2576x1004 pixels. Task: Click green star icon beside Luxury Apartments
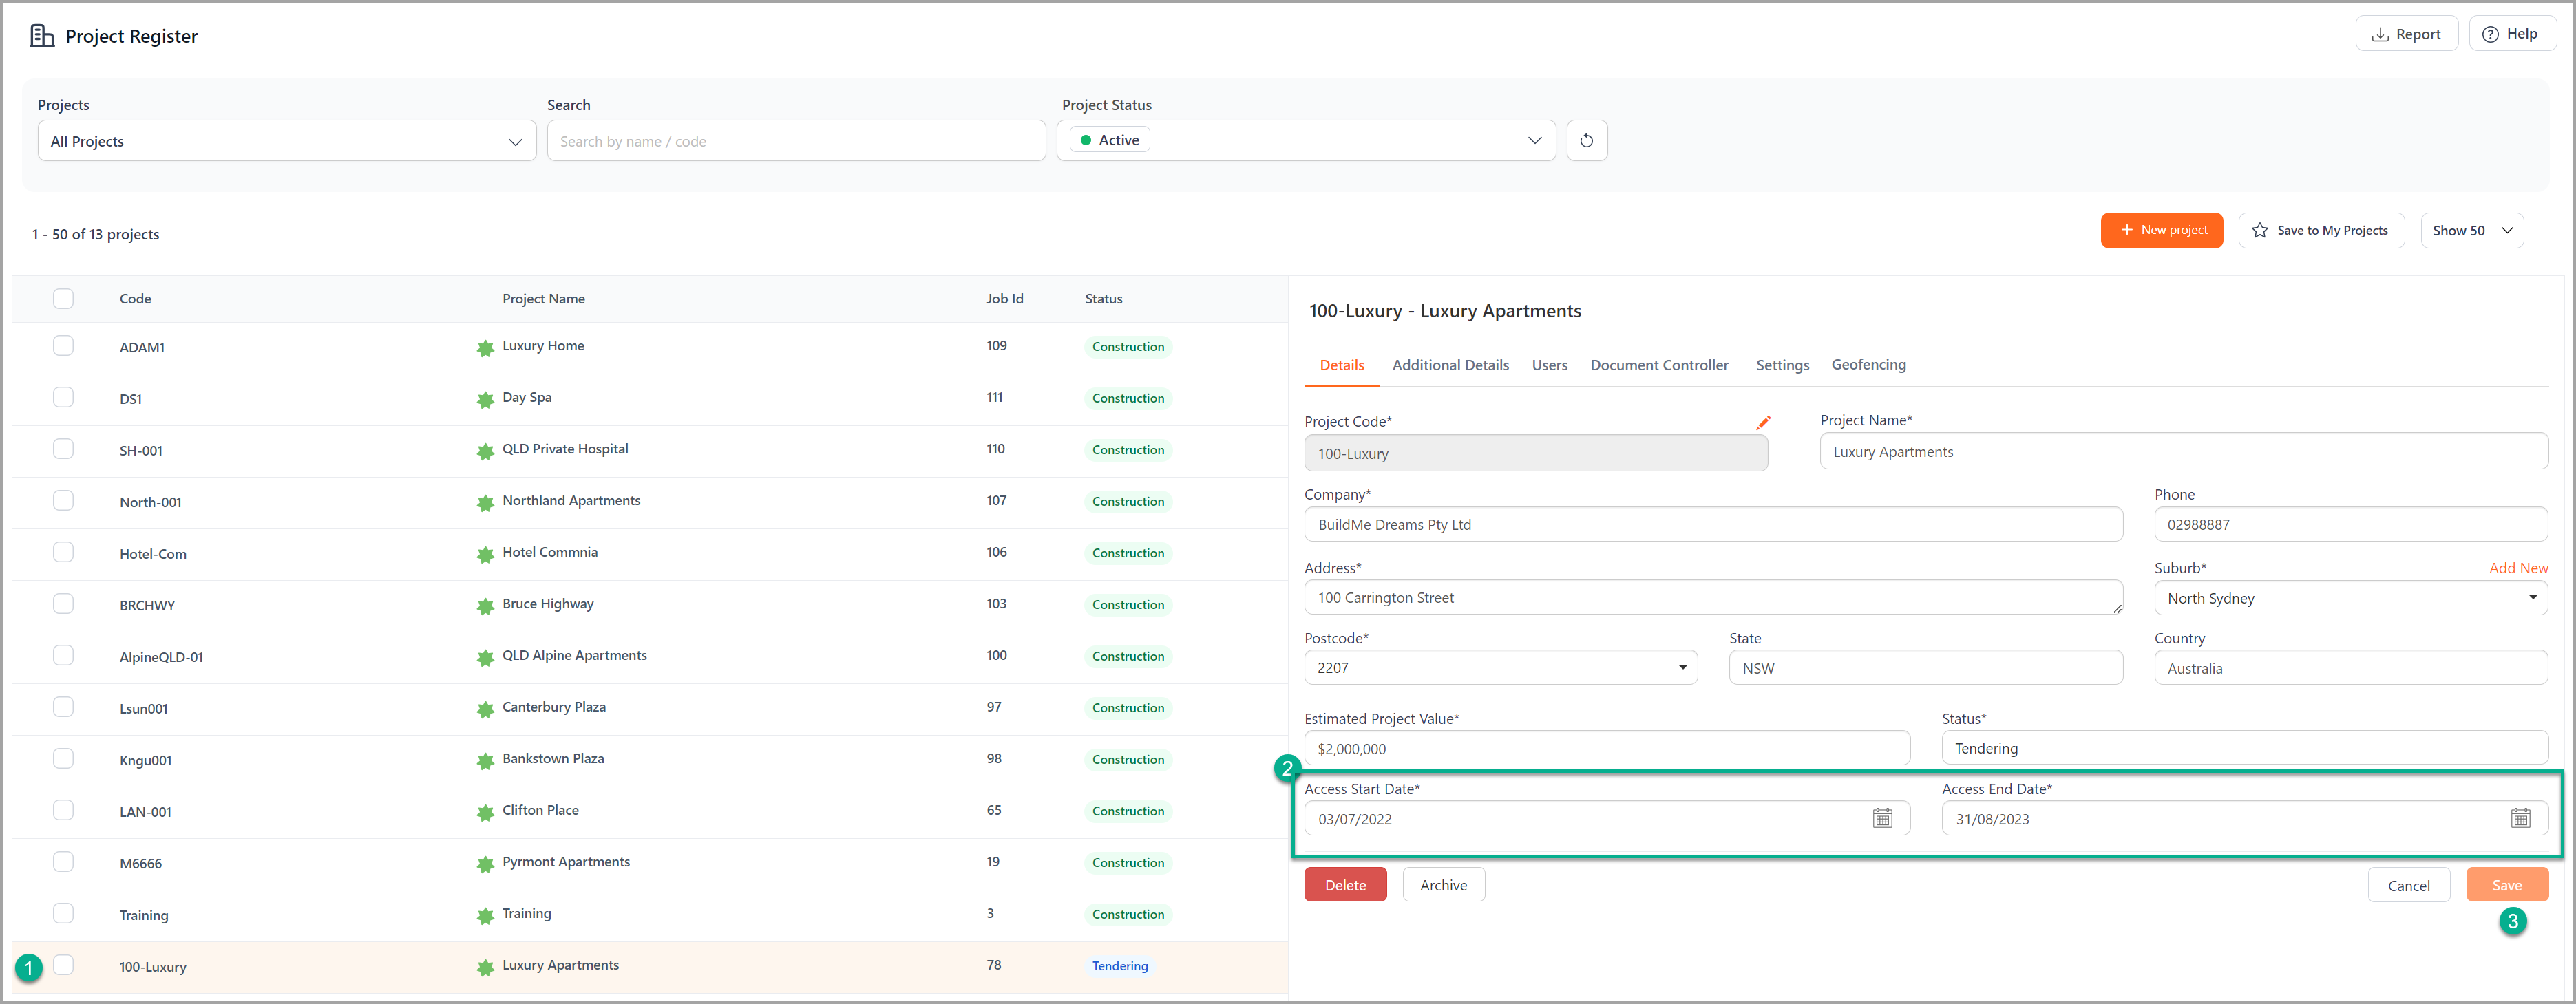(x=485, y=967)
